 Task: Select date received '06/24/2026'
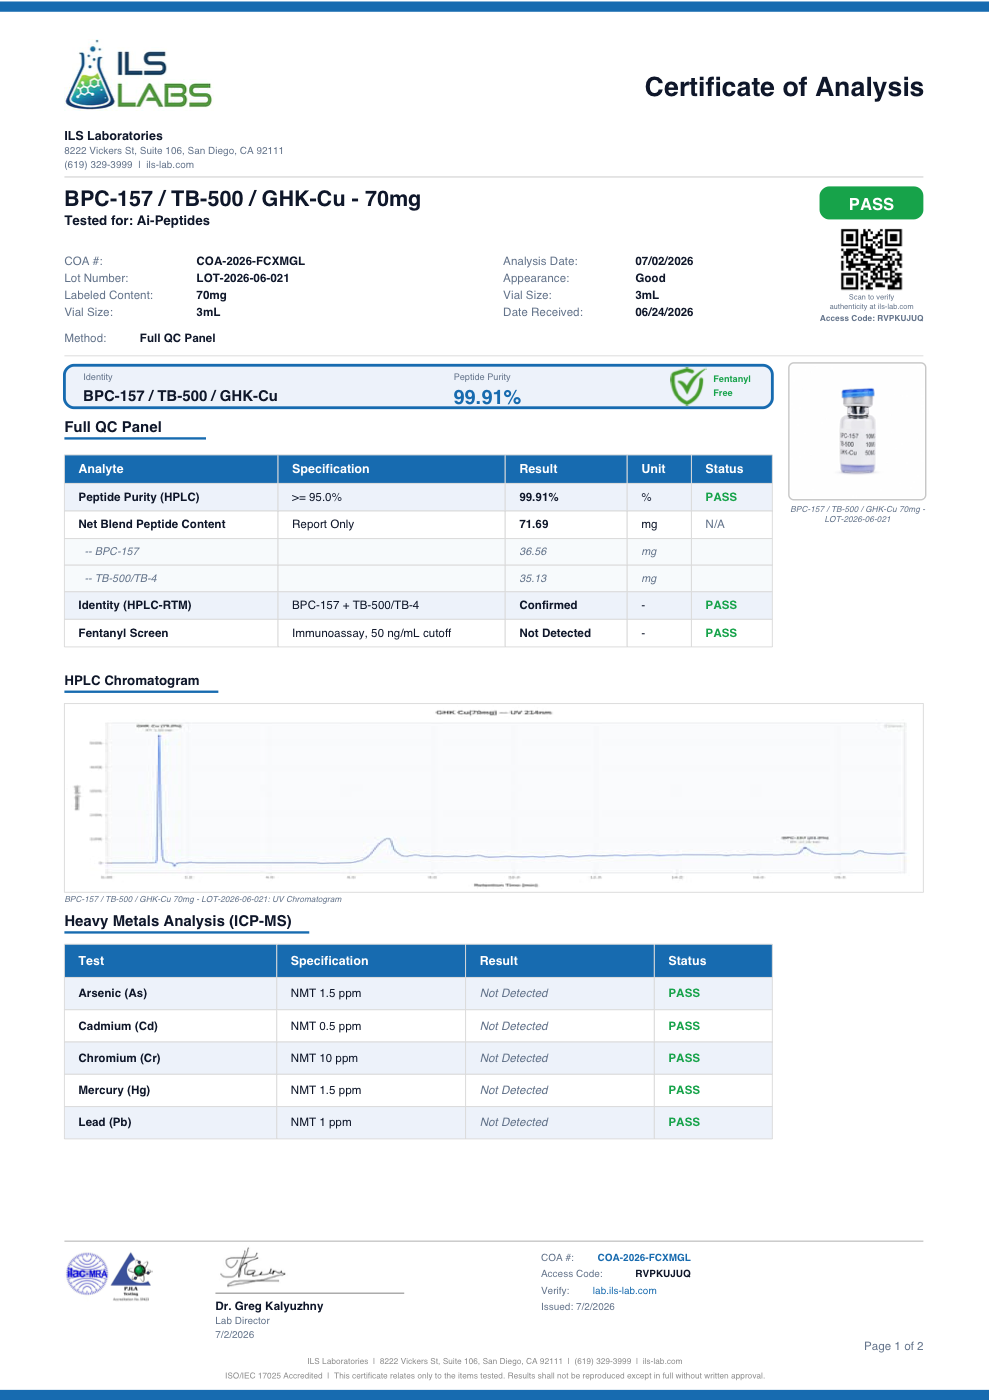pyautogui.click(x=664, y=312)
